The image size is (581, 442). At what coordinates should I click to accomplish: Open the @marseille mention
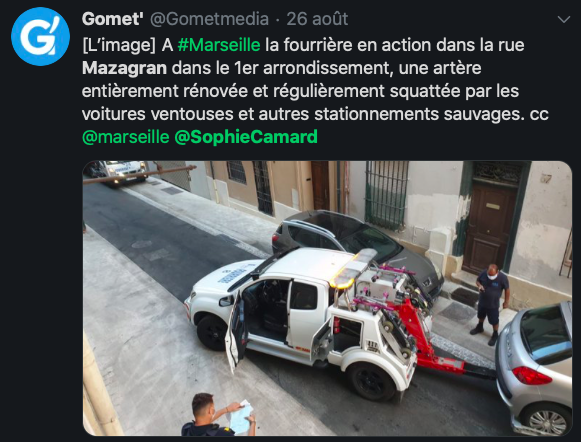pyautogui.click(x=126, y=137)
